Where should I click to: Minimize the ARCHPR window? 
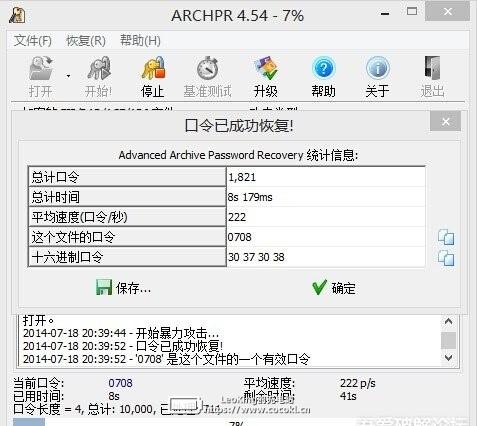385,14
